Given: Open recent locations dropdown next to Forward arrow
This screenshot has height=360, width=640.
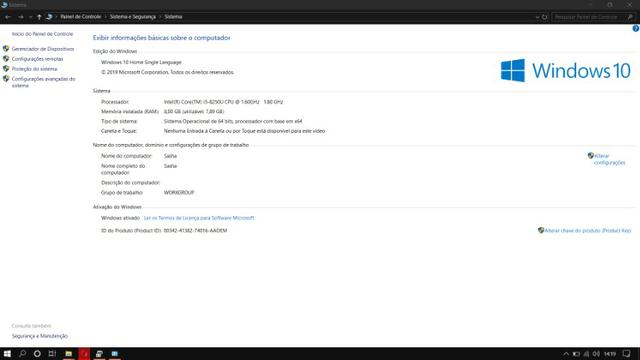Looking at the screenshot, I should click(x=30, y=17).
